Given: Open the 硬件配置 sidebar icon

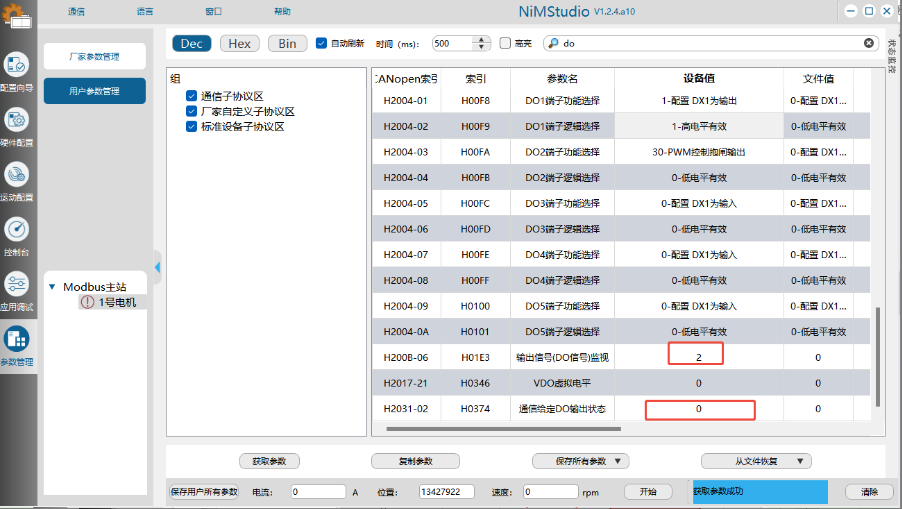Looking at the screenshot, I should coord(17,121).
